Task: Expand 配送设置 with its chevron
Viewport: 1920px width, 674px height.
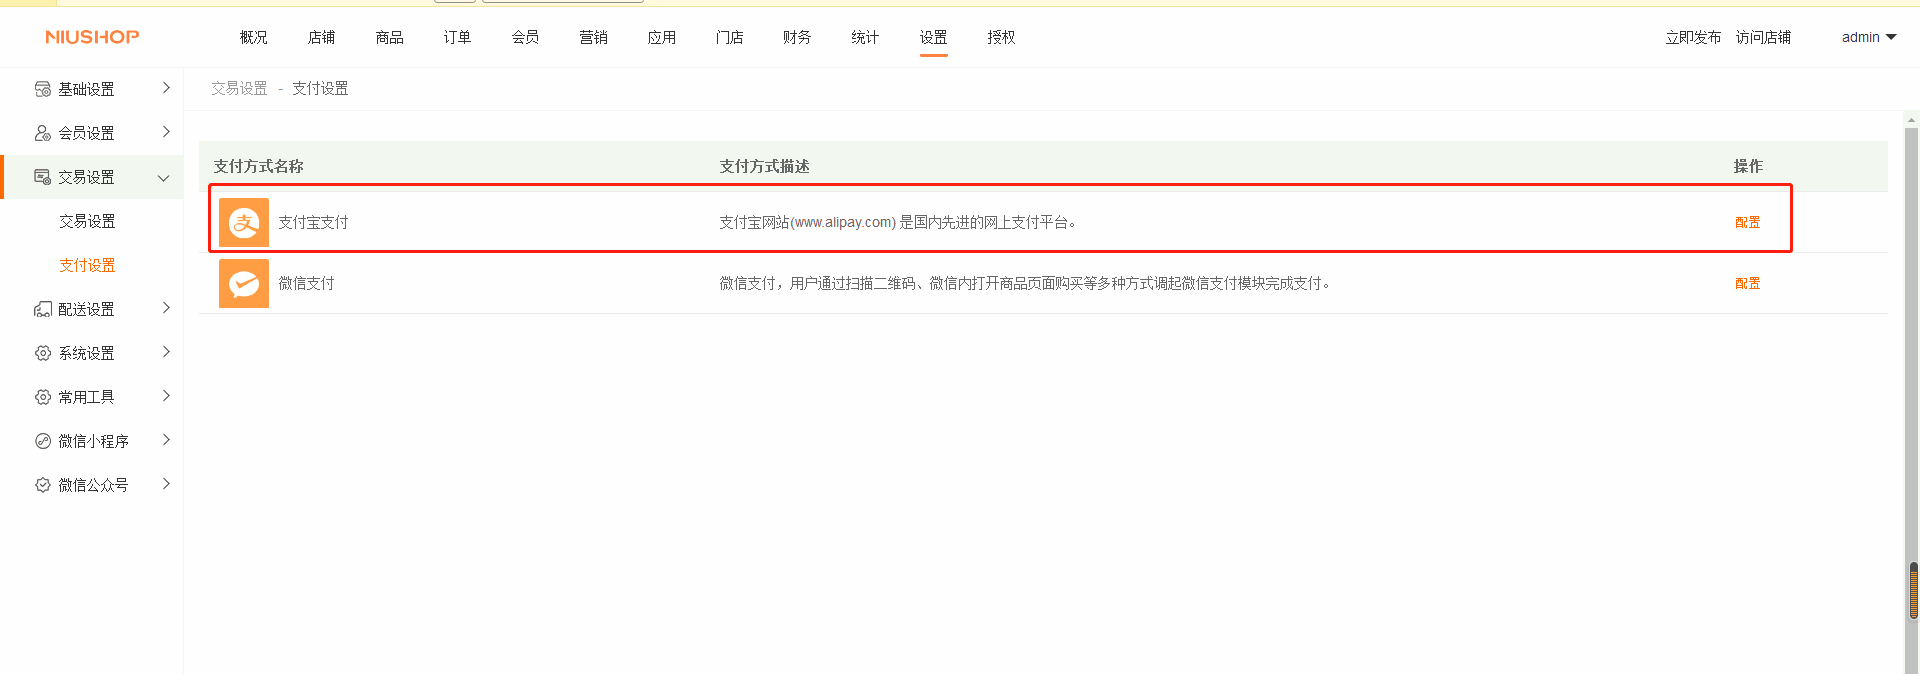Action: (x=166, y=308)
